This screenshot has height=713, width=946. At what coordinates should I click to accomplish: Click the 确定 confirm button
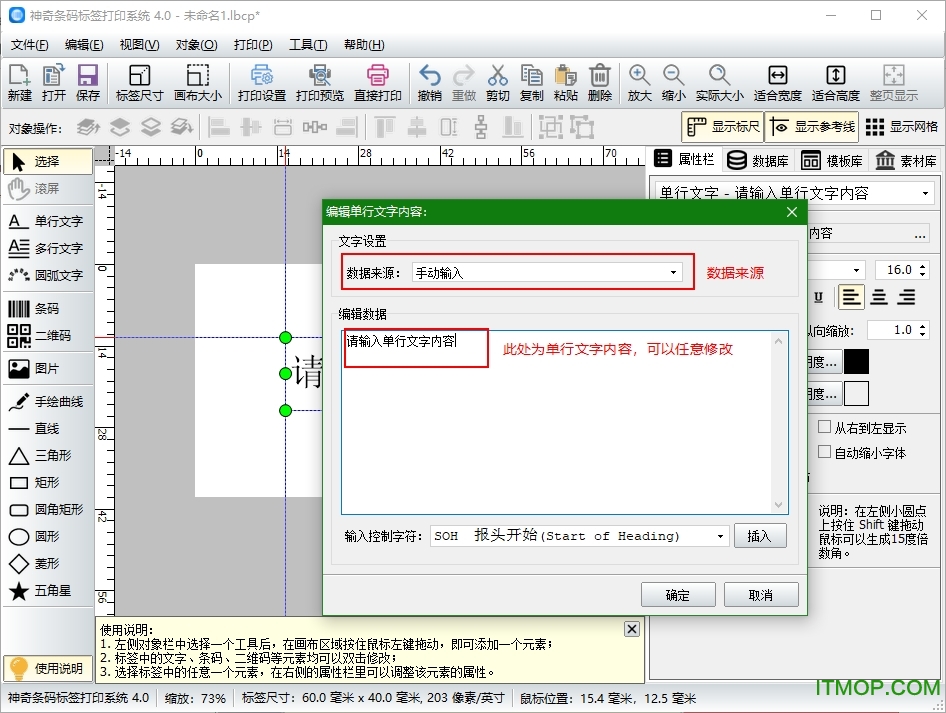pos(678,594)
